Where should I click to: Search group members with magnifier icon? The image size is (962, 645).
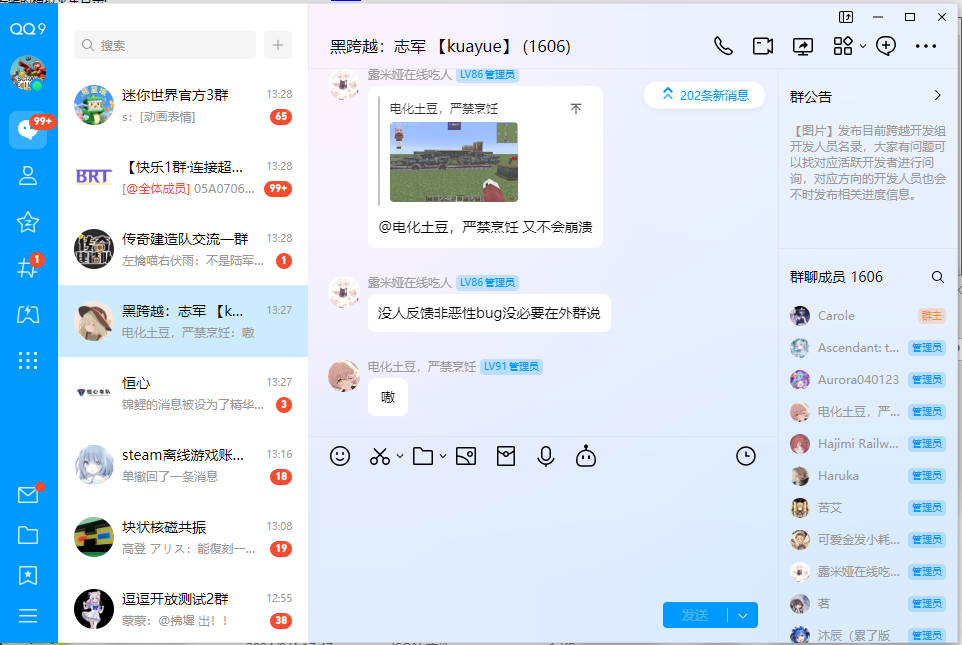tap(937, 277)
